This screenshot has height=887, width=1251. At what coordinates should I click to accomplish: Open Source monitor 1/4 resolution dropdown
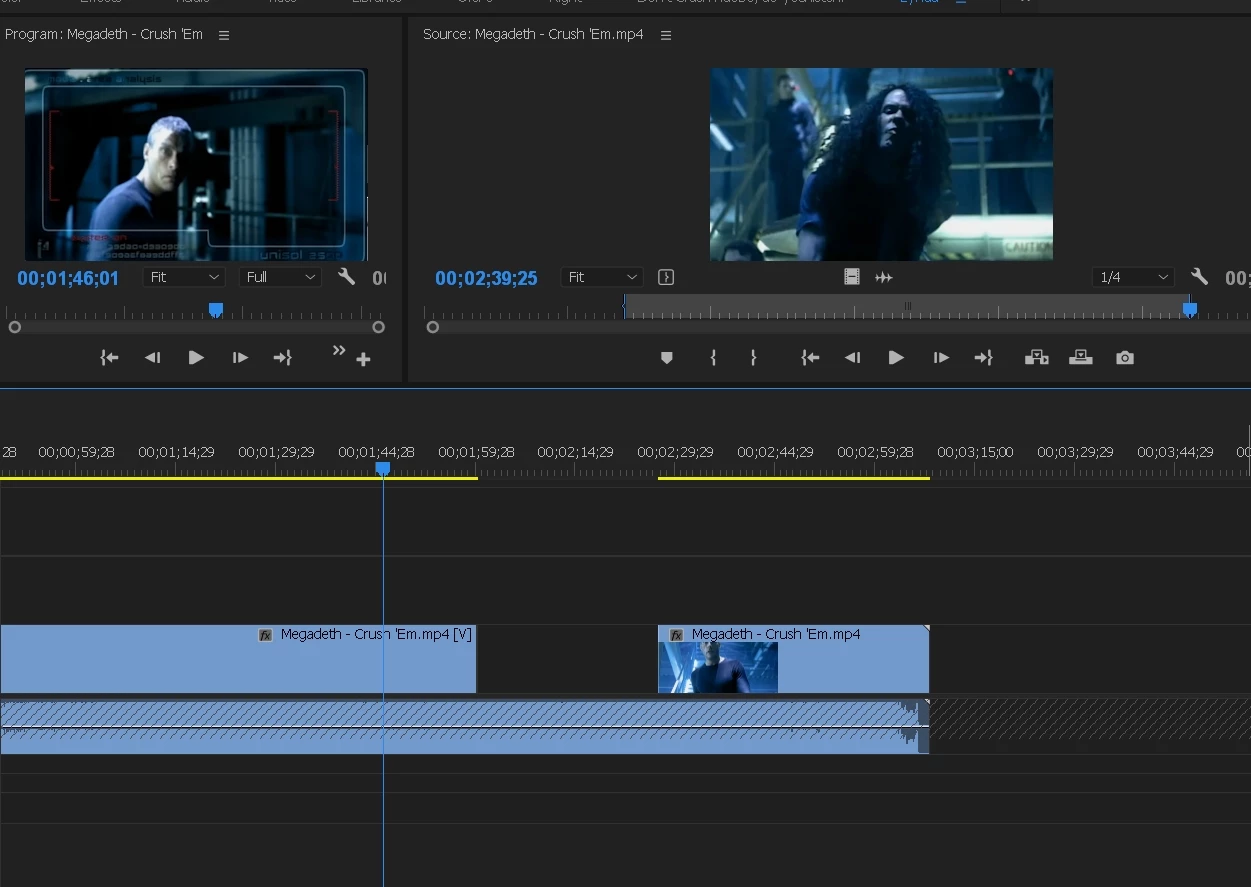point(1133,277)
